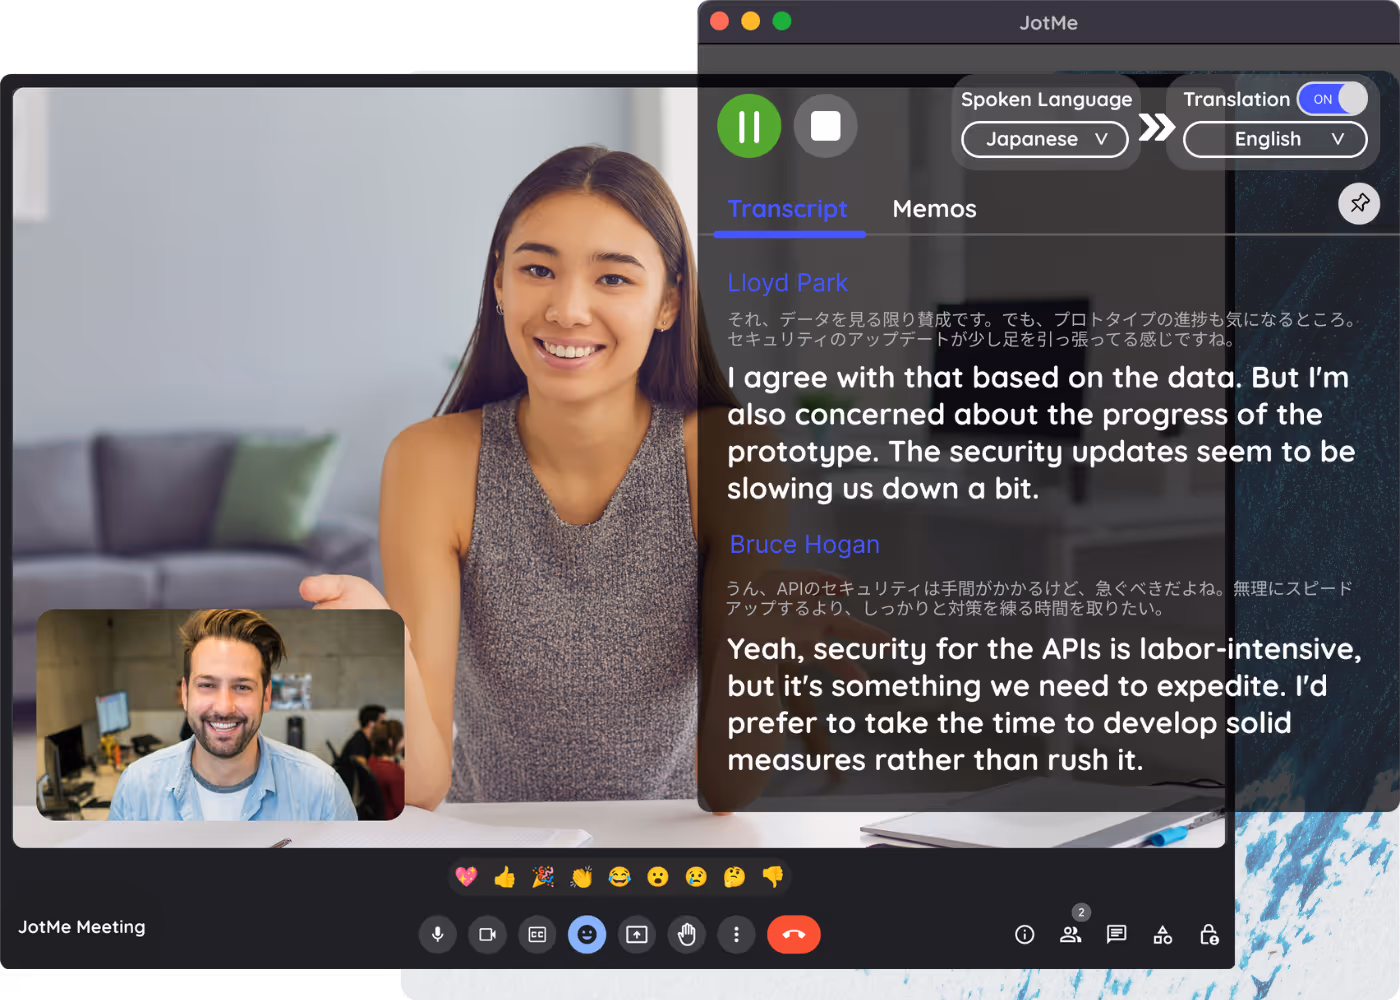Toggle closed captions in the meeting
Screen dimensions: 1400x1000
(537, 934)
